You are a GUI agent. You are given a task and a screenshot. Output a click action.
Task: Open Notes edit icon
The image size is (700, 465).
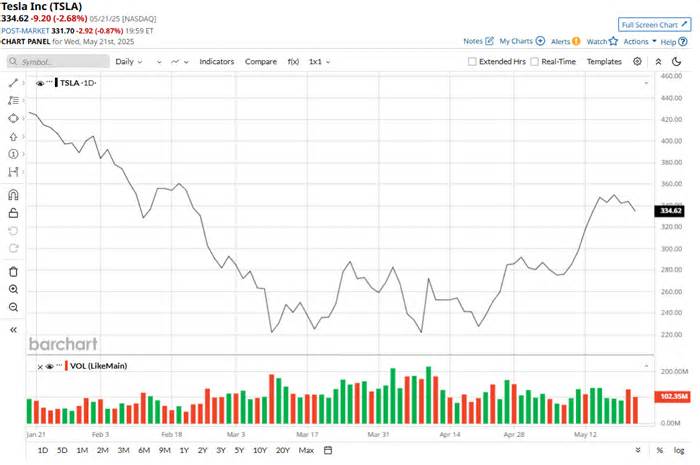489,41
